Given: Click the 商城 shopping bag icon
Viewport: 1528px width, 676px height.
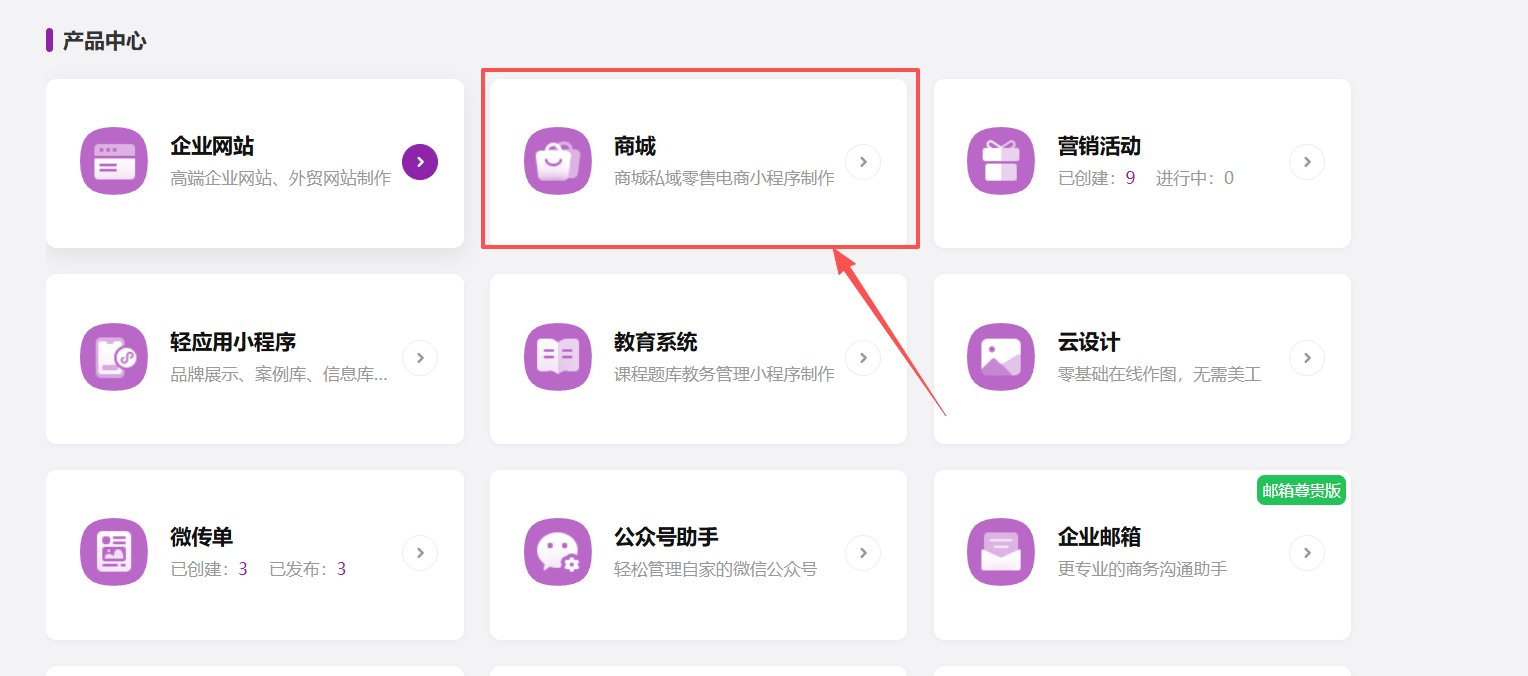Looking at the screenshot, I should 558,162.
